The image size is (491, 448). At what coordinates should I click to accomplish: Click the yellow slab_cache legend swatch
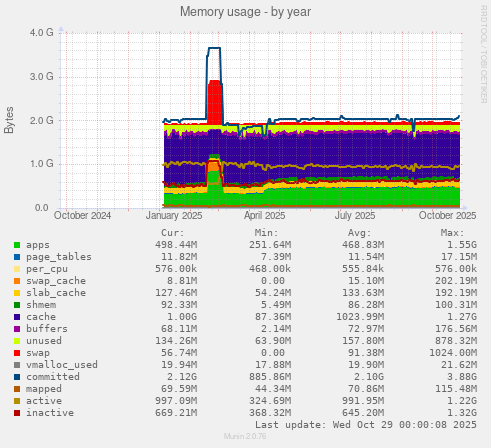pyautogui.click(x=17, y=293)
